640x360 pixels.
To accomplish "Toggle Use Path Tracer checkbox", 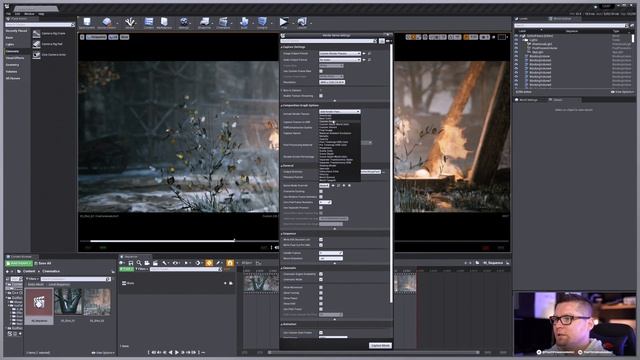I will click(x=321, y=309).
